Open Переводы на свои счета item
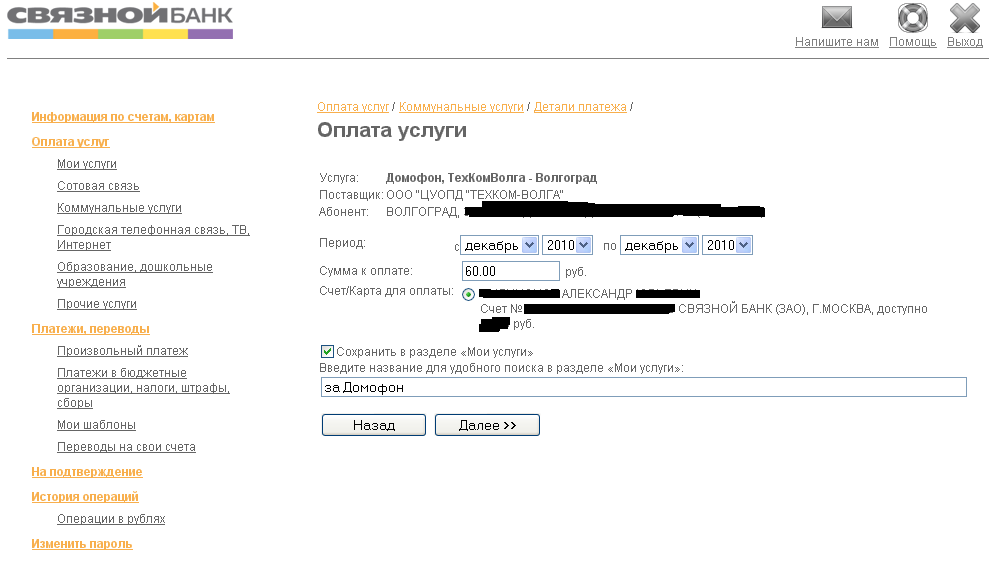The width and height of the screenshot is (989, 569). pyautogui.click(x=126, y=447)
